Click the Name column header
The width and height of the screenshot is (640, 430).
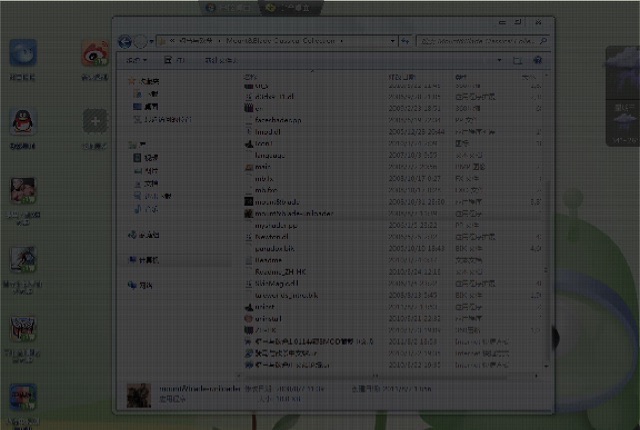pyautogui.click(x=300, y=76)
